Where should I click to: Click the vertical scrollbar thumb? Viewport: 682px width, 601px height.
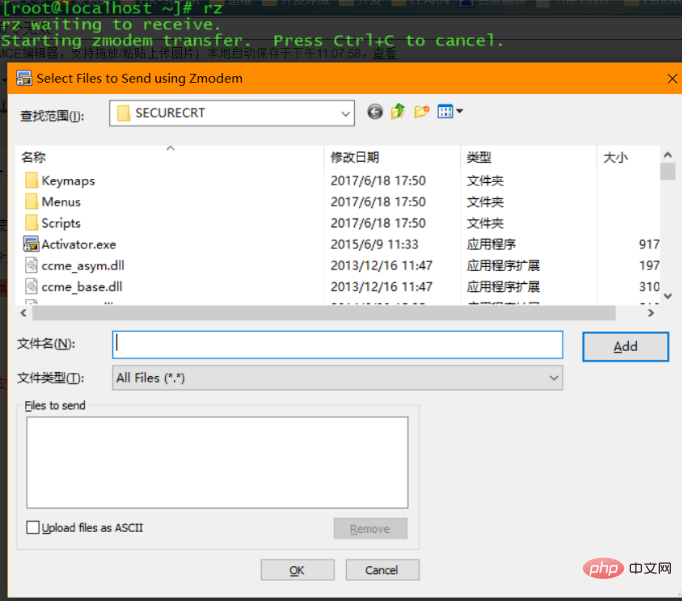pyautogui.click(x=668, y=171)
